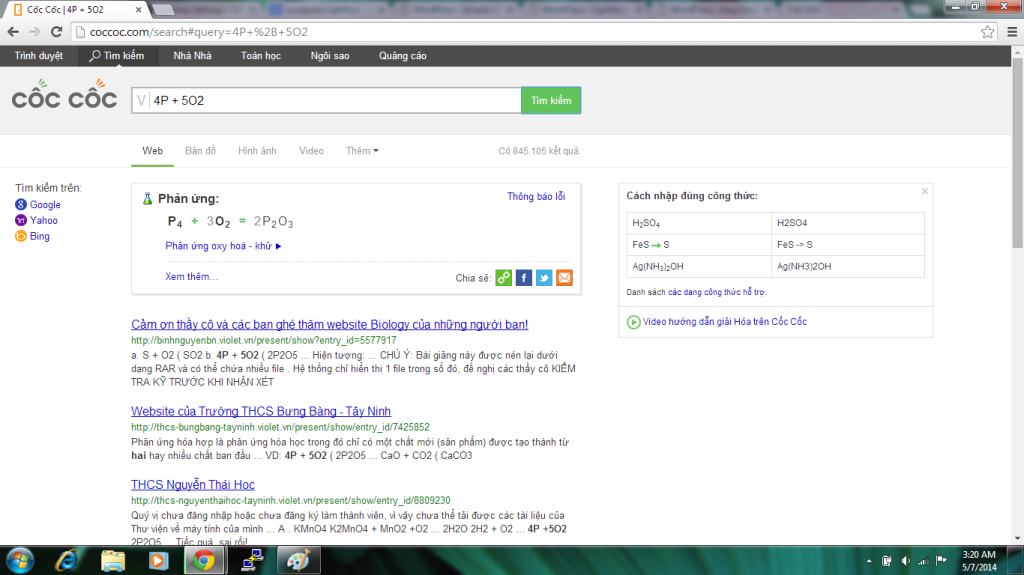Viewport: 1024px width, 575px height.
Task: Click các dạng công thức hỗ trợ link
Action: [716, 292]
